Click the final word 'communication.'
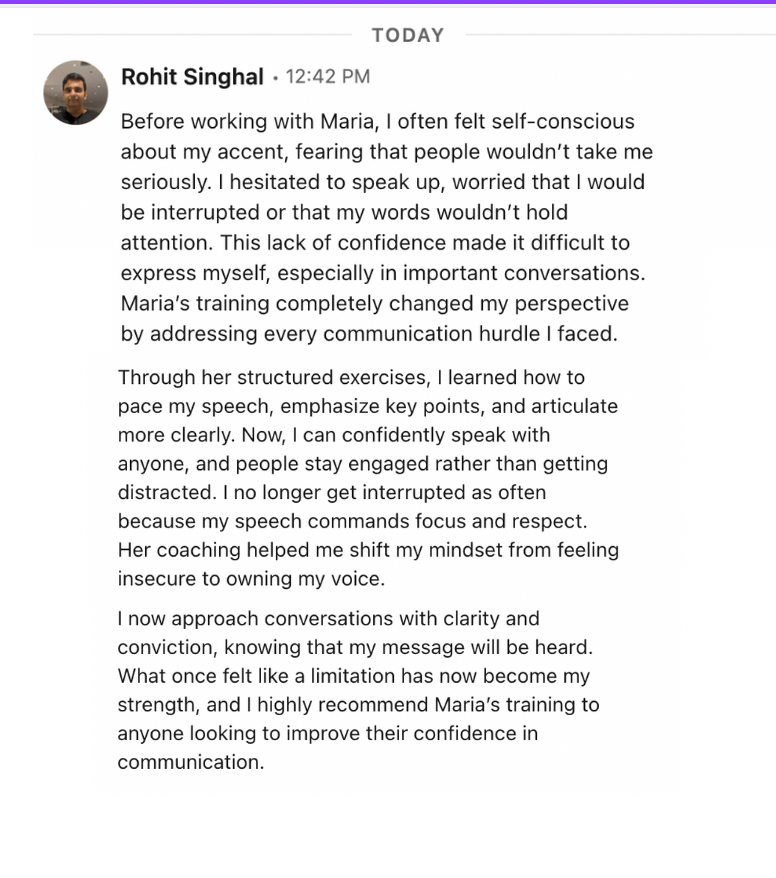 [191, 763]
